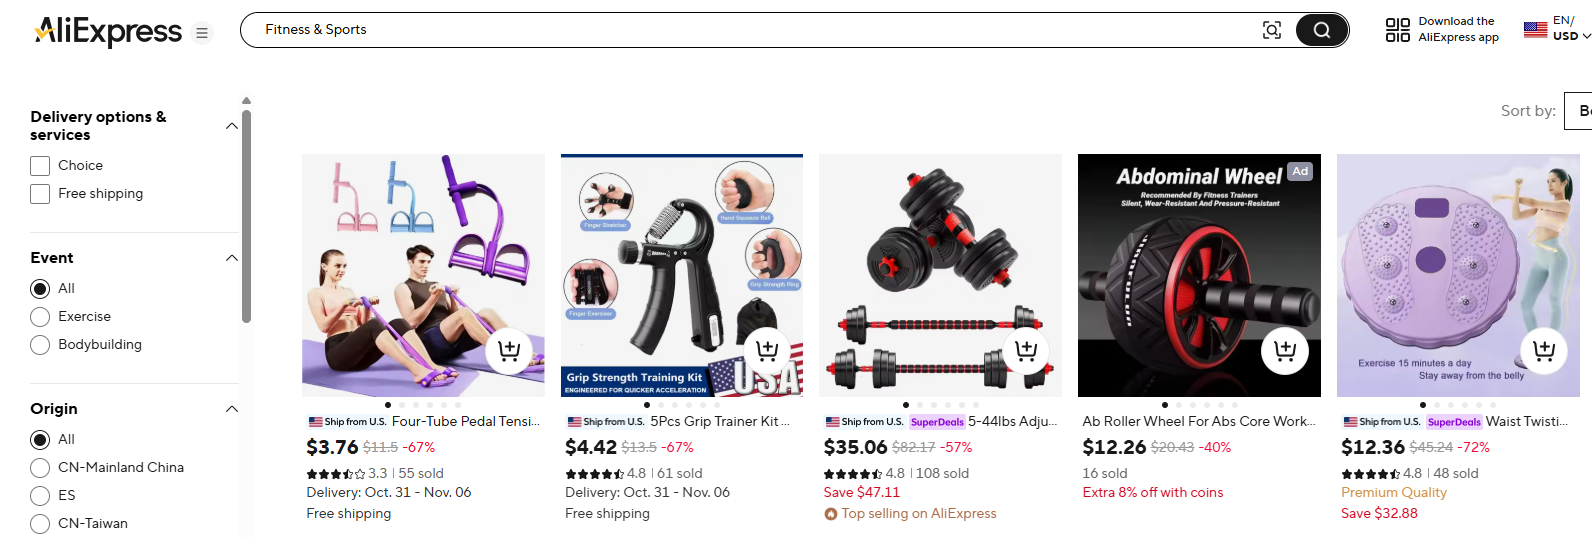
Task: Click the filter sidebar scrollbar
Action: (246, 216)
